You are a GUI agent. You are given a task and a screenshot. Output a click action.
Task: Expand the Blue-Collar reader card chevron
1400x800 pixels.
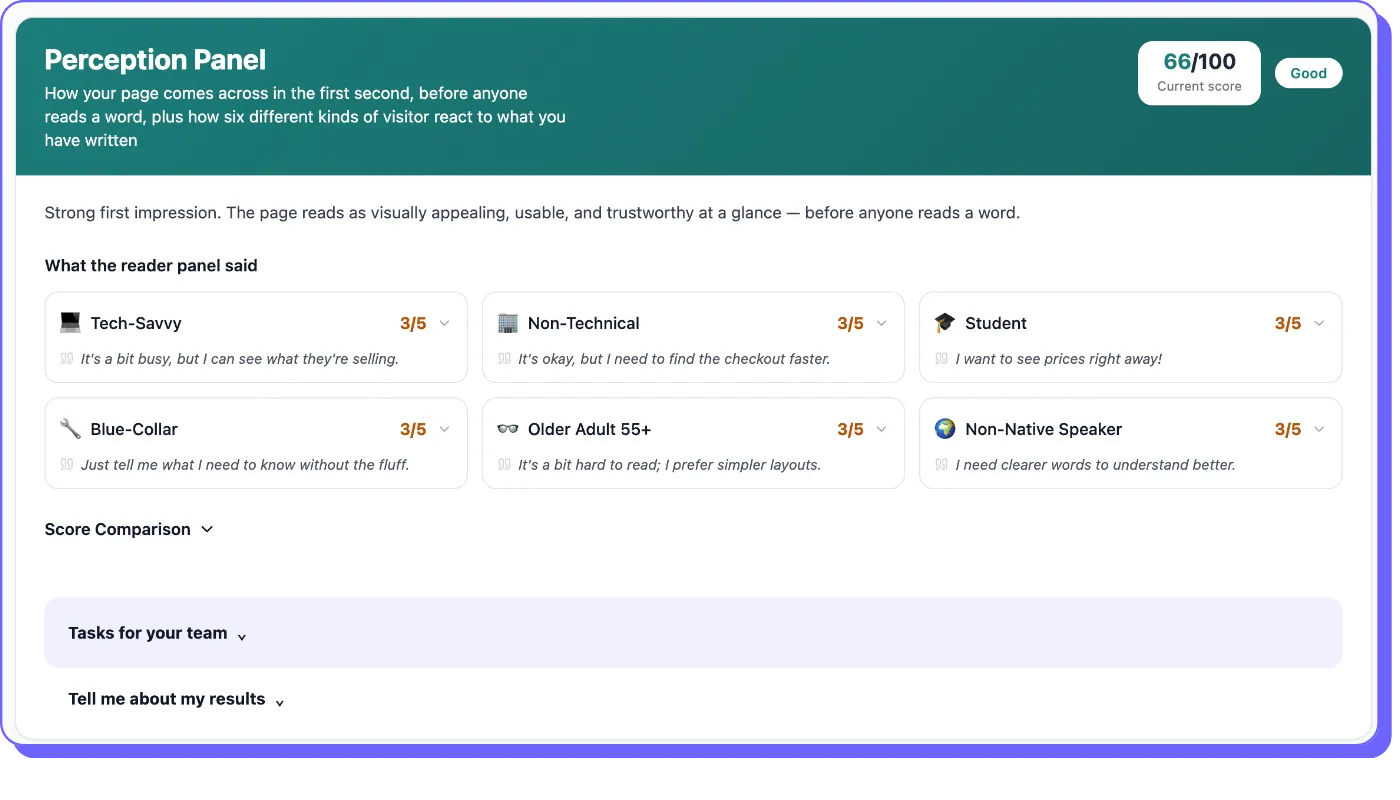click(x=445, y=429)
